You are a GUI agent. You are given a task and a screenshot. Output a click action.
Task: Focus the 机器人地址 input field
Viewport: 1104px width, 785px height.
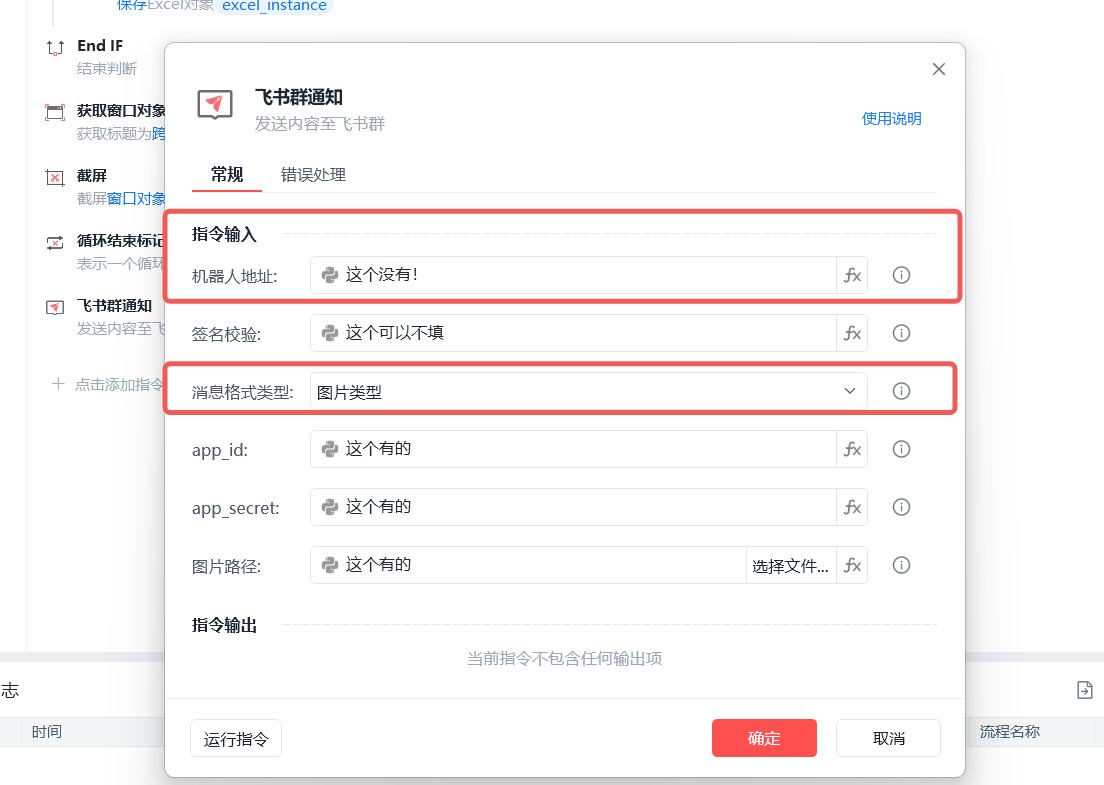click(573, 275)
